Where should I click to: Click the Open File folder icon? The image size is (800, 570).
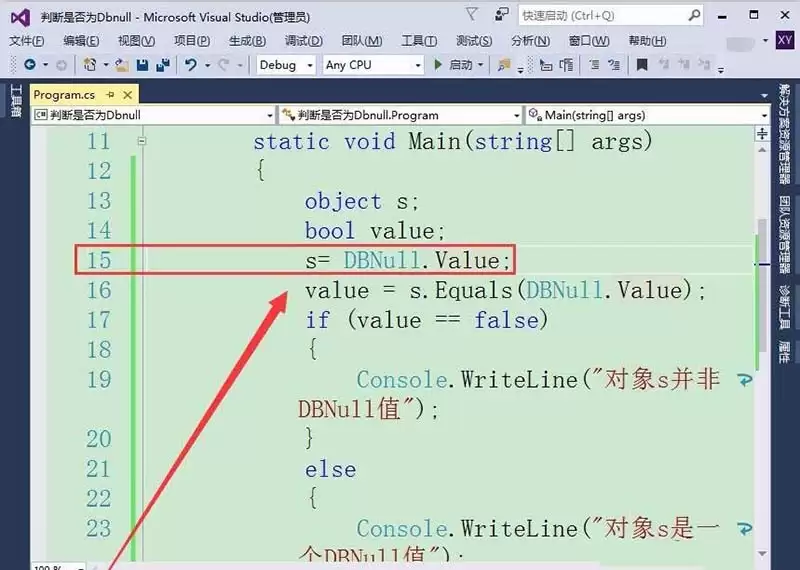[121, 65]
